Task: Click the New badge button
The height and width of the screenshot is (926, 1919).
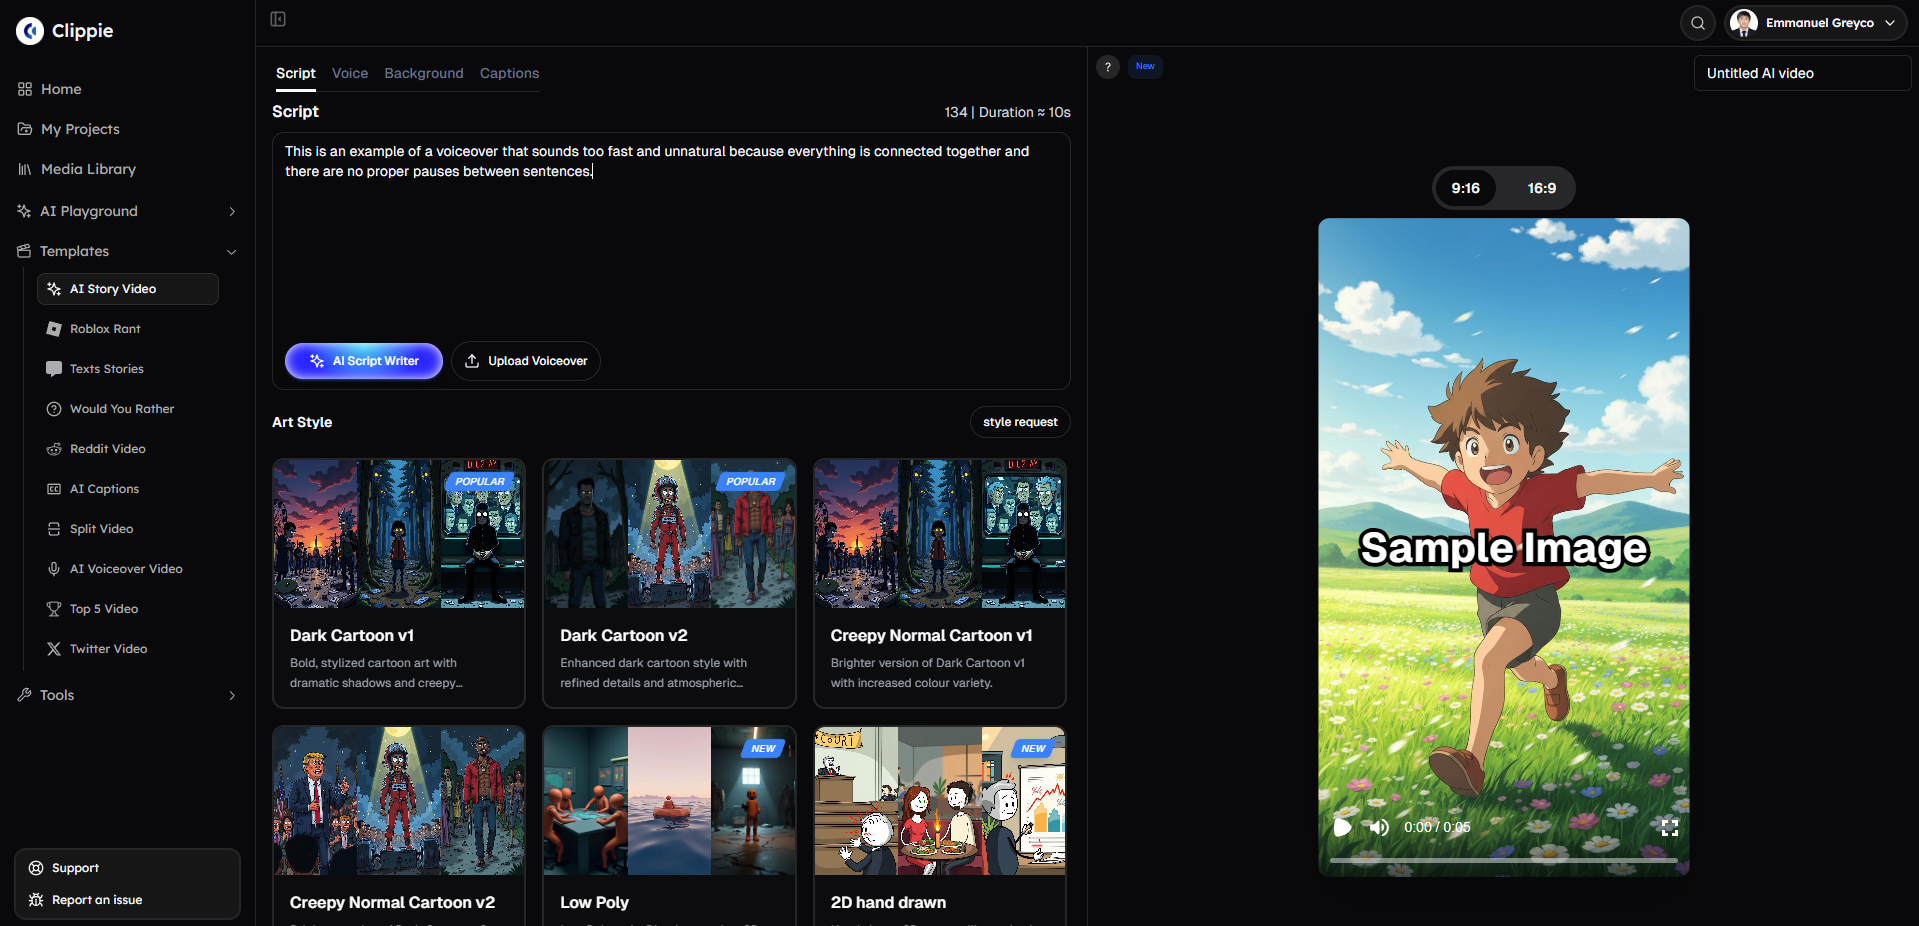Action: [x=1145, y=66]
